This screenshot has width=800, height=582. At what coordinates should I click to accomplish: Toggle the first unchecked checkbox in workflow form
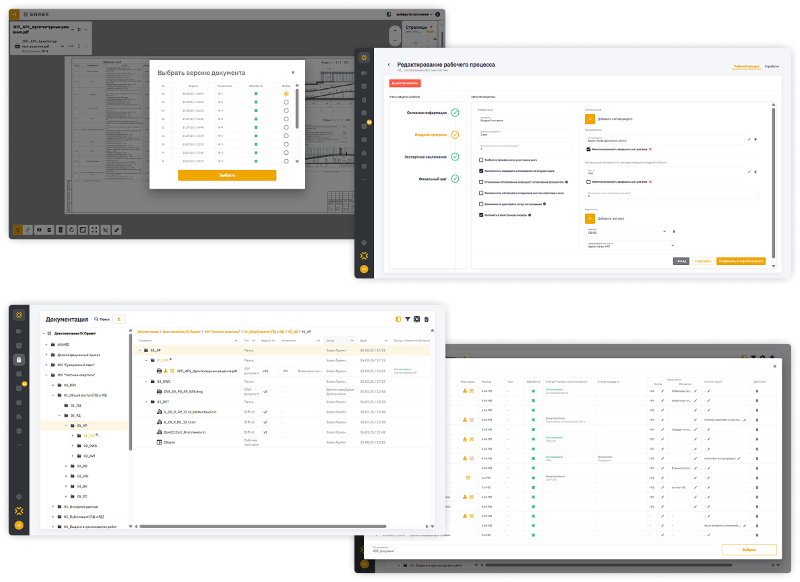tap(482, 160)
